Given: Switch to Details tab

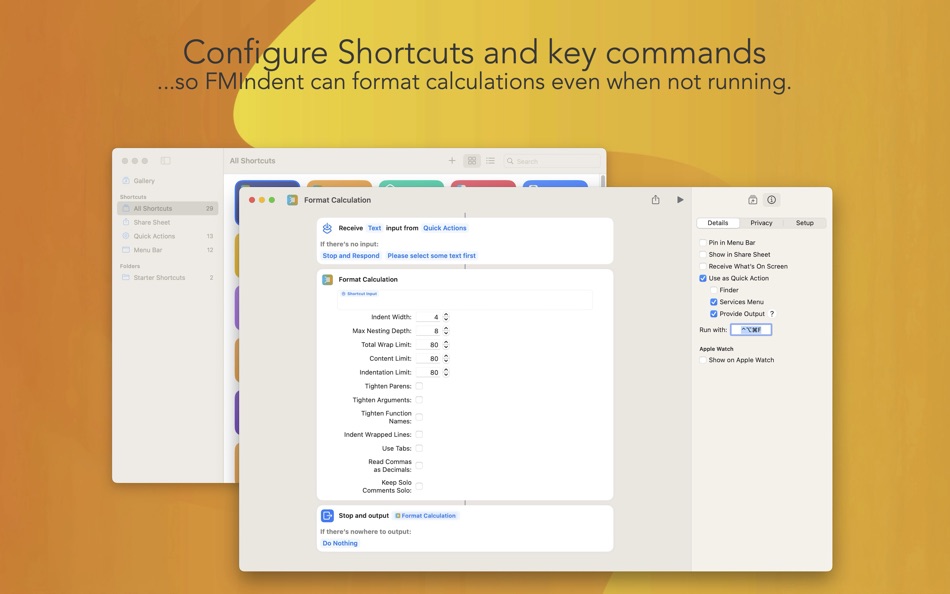Looking at the screenshot, I should [718, 223].
